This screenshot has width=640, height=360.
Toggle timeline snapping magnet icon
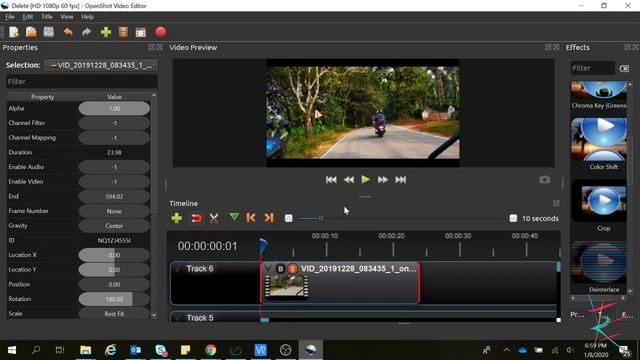tap(196, 218)
